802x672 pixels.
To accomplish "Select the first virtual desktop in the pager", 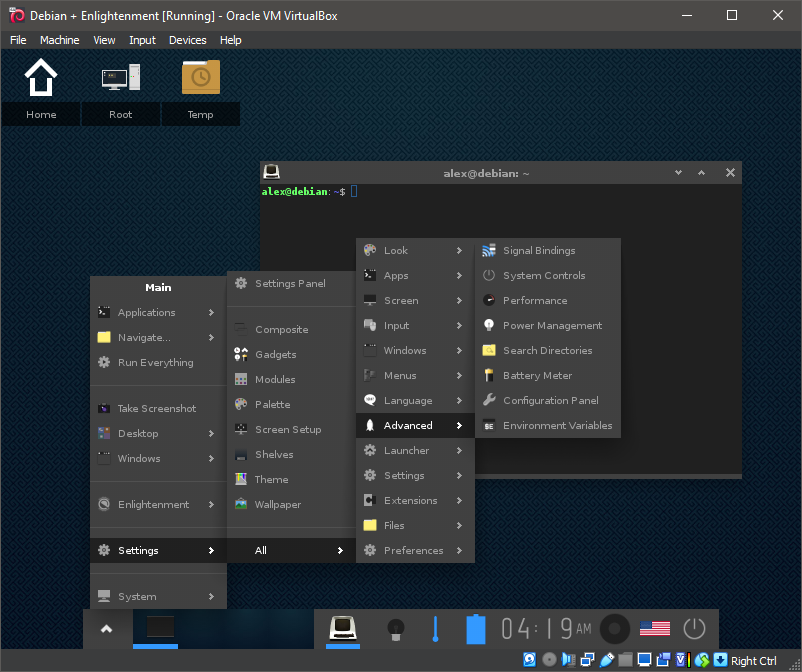I will pyautogui.click(x=160, y=628).
